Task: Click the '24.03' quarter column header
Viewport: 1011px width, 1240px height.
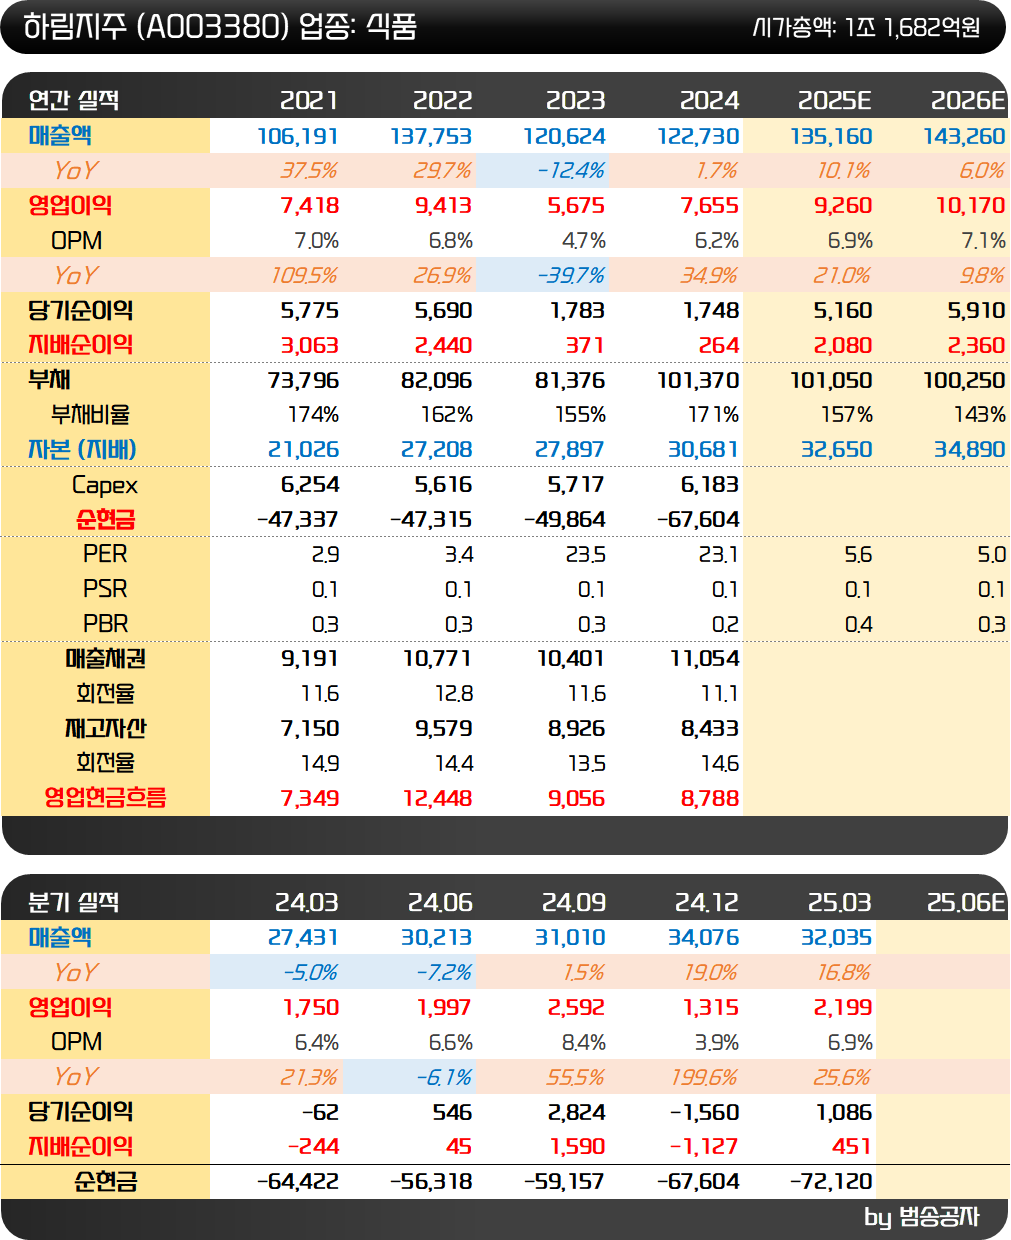Action: [307, 902]
